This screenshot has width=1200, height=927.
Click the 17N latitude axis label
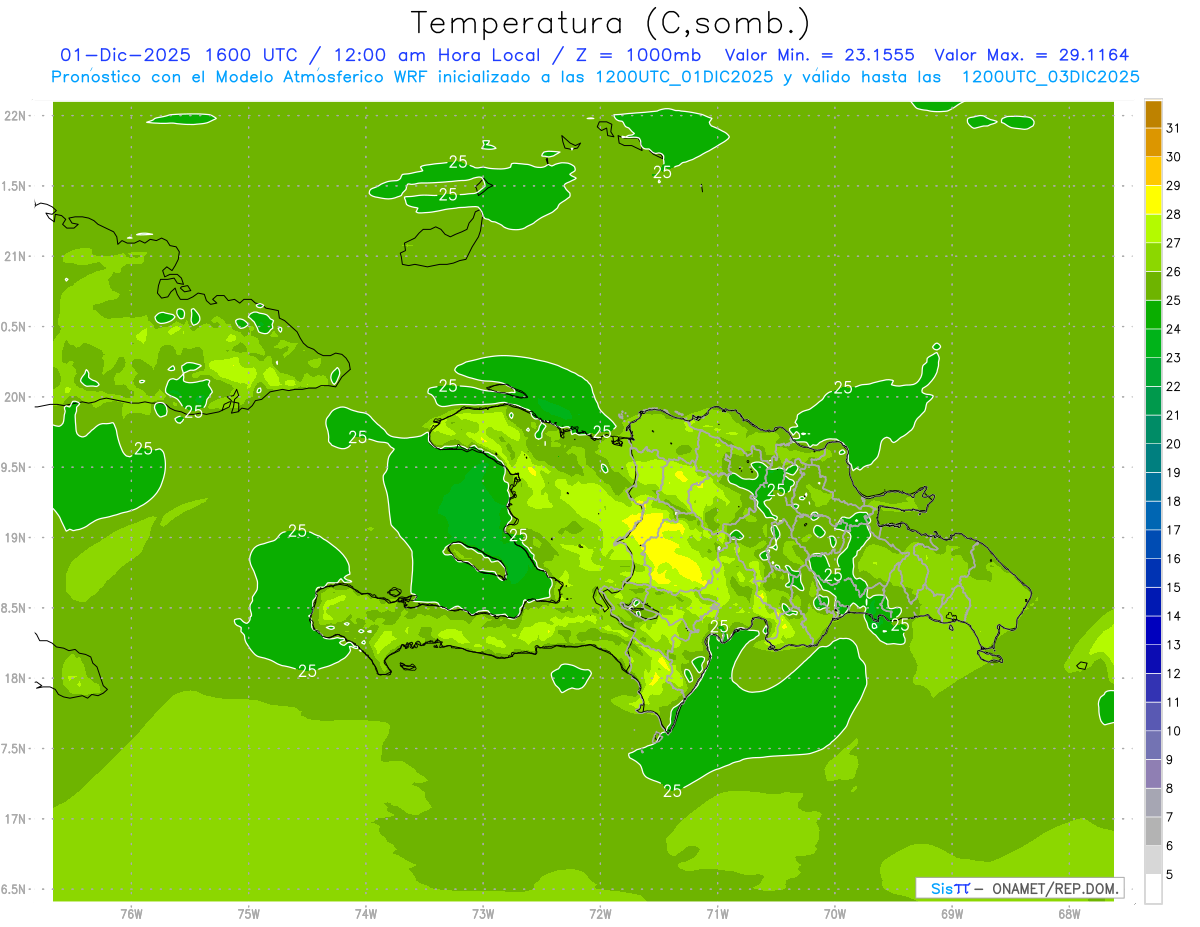coord(15,819)
